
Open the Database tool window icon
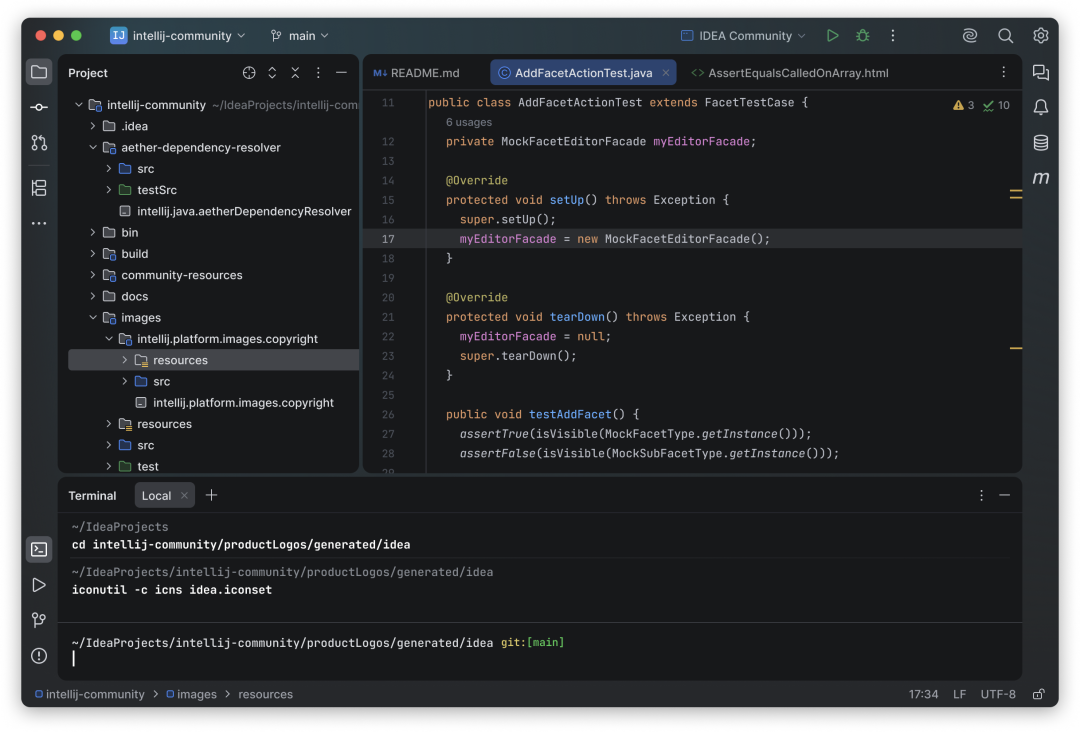click(x=1041, y=142)
